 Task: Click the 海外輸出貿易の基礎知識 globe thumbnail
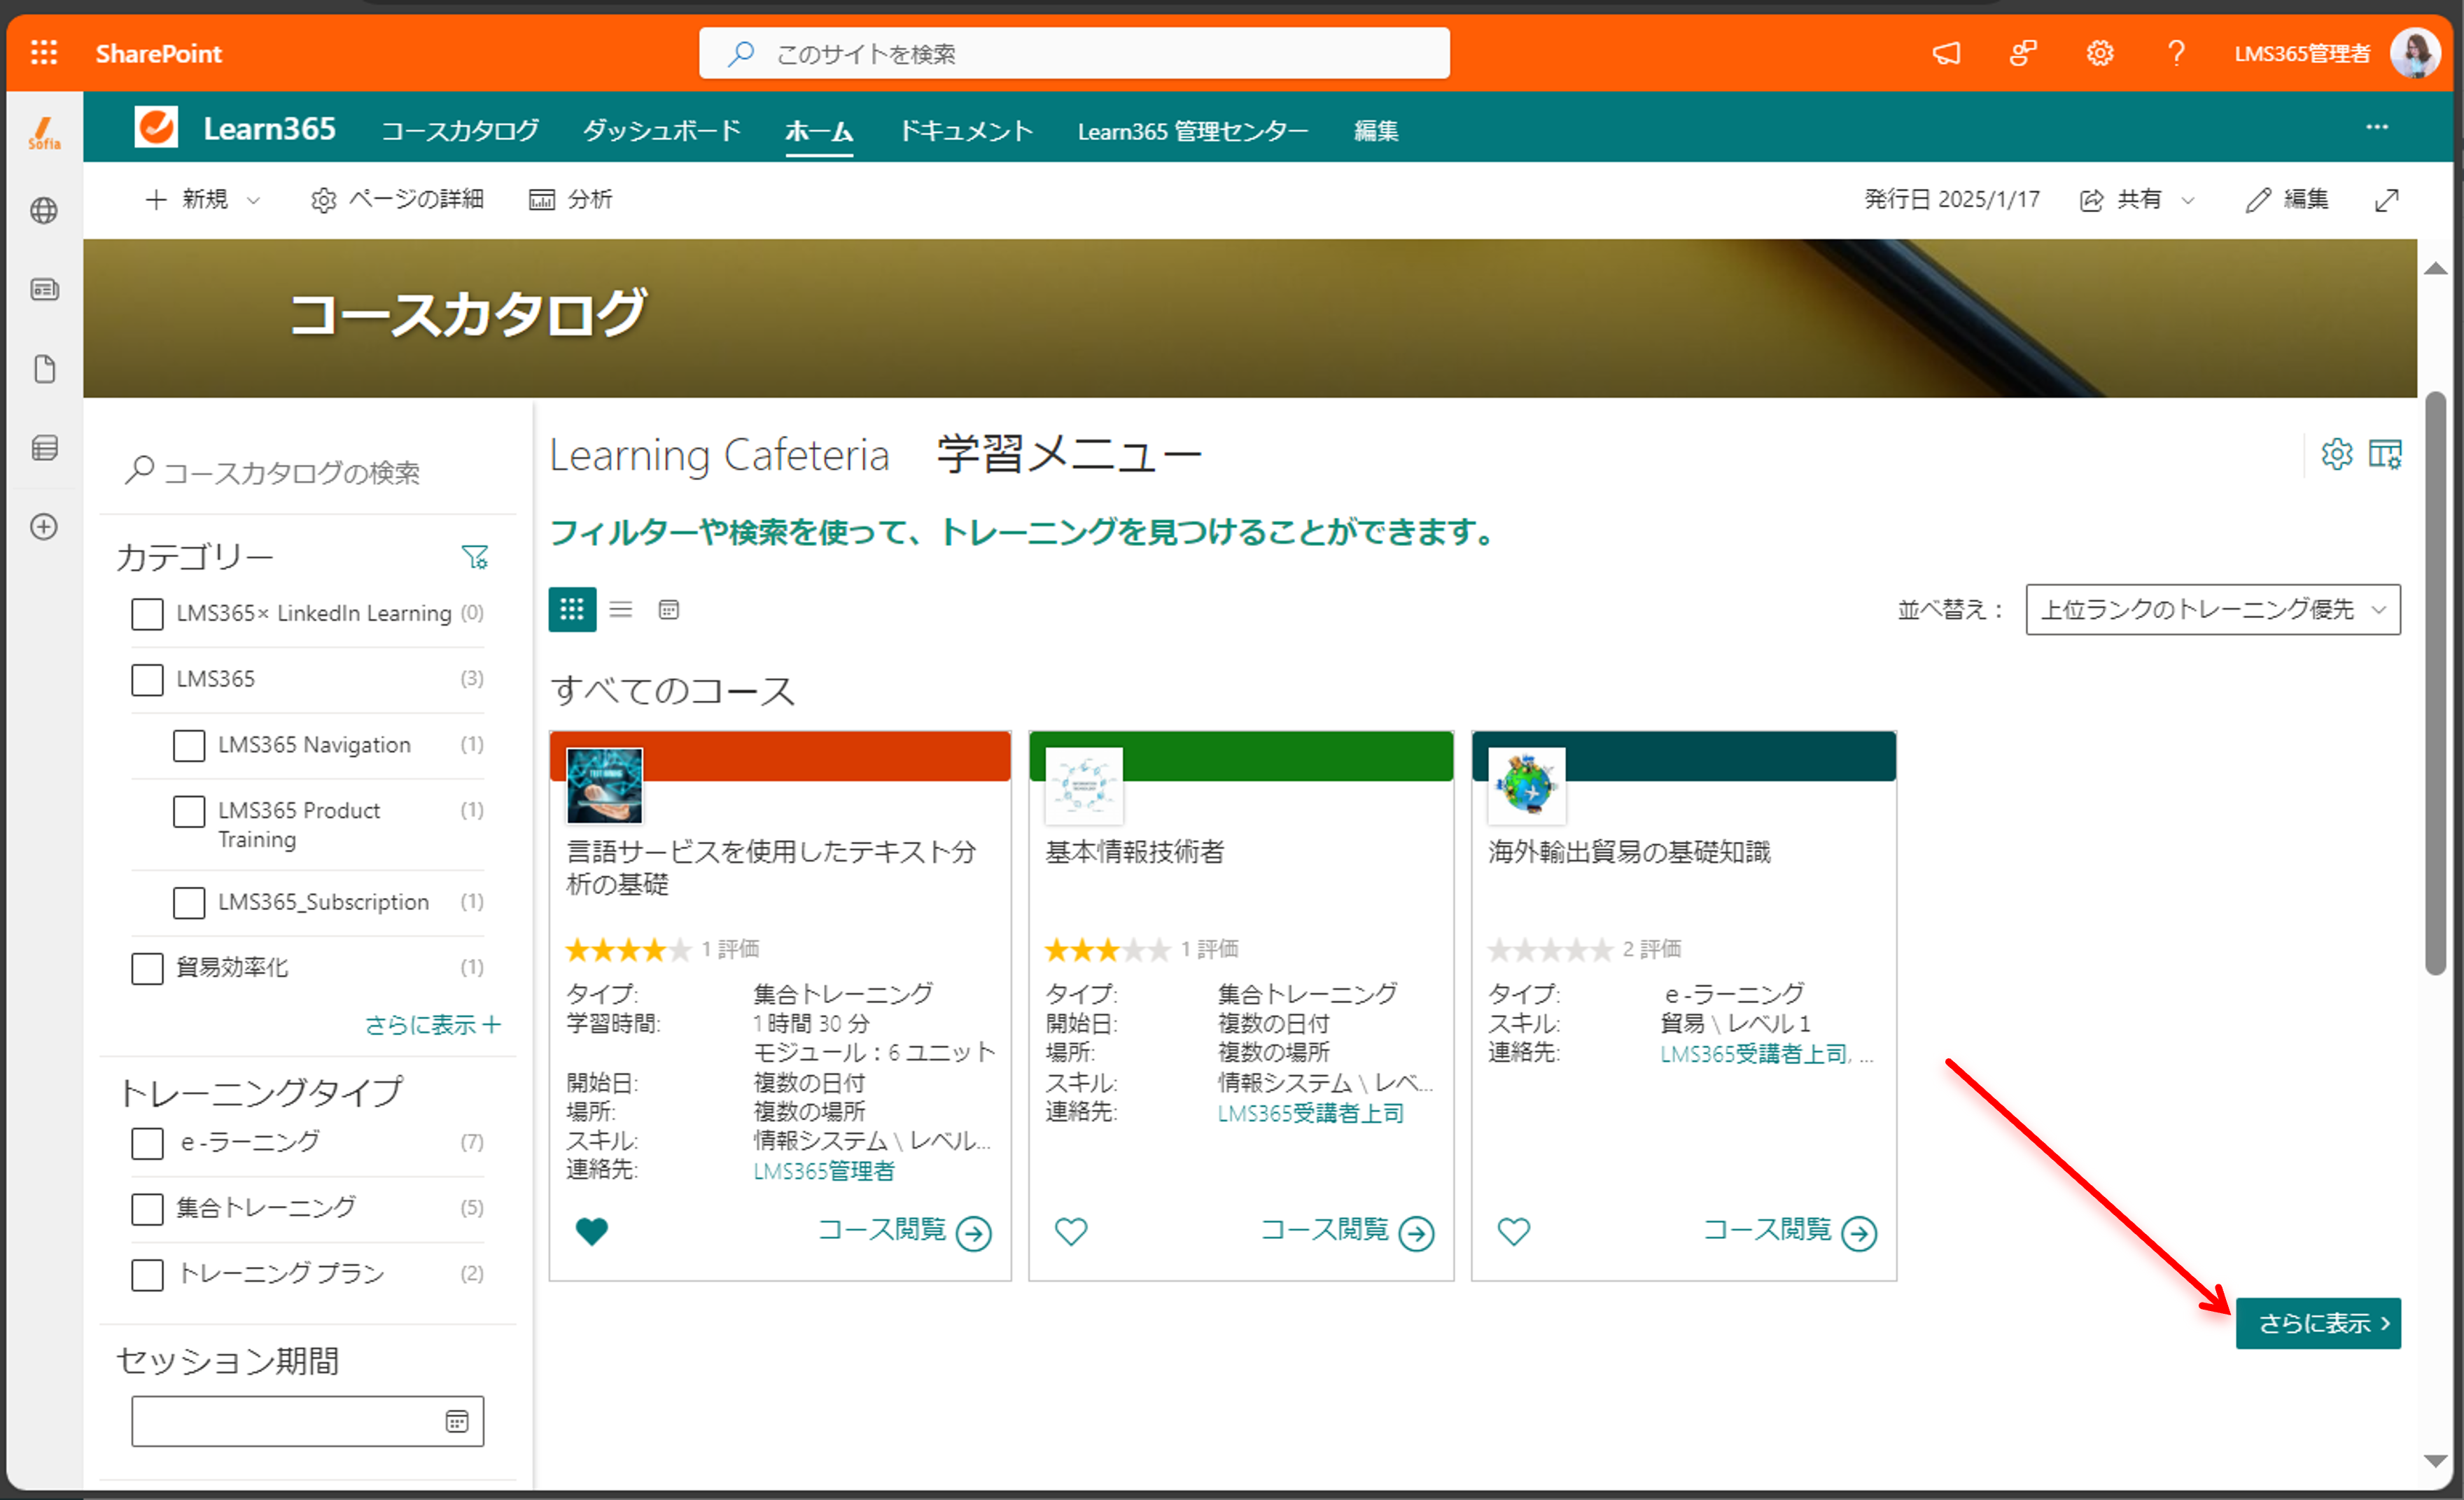click(x=1527, y=786)
